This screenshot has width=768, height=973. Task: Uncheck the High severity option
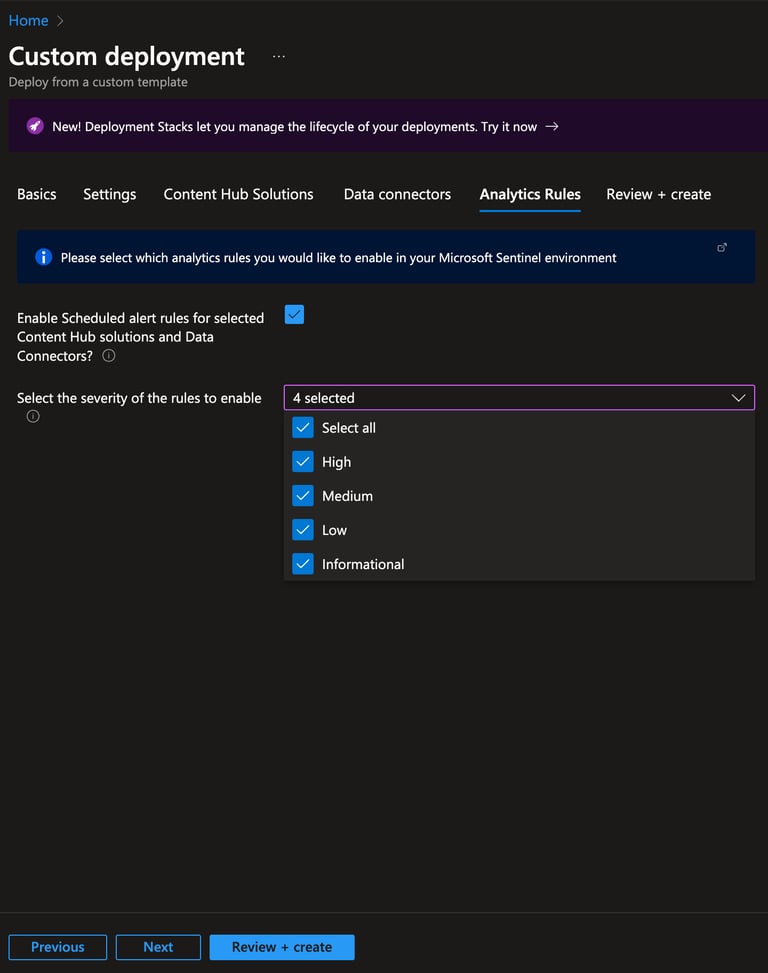(x=303, y=462)
